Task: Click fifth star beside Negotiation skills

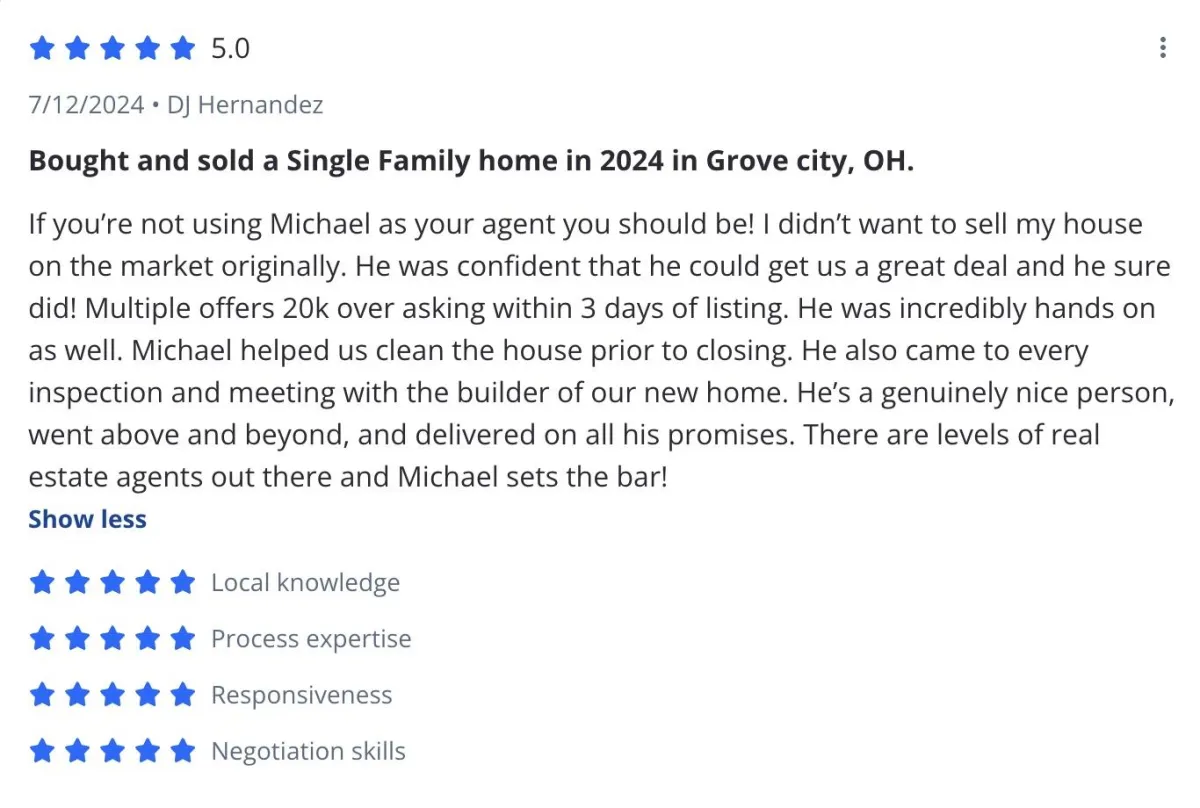Action: coord(182,751)
